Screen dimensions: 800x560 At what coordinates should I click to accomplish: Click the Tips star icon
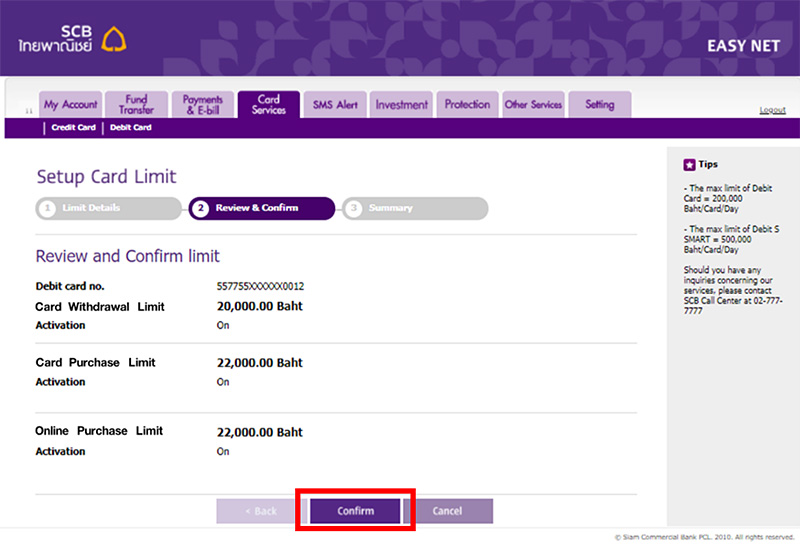point(689,165)
